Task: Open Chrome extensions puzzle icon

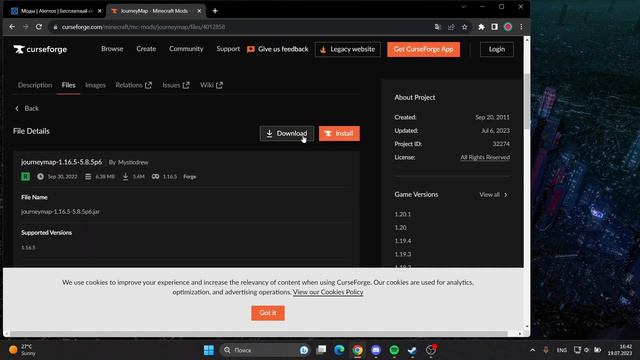Action: (481, 27)
